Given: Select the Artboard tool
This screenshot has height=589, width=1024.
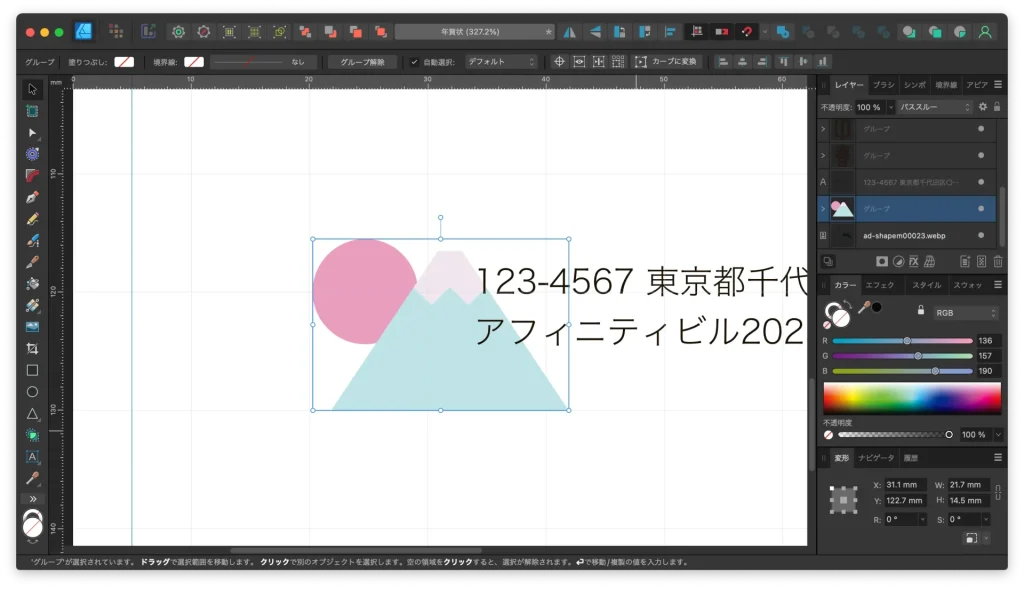Looking at the screenshot, I should (x=32, y=111).
